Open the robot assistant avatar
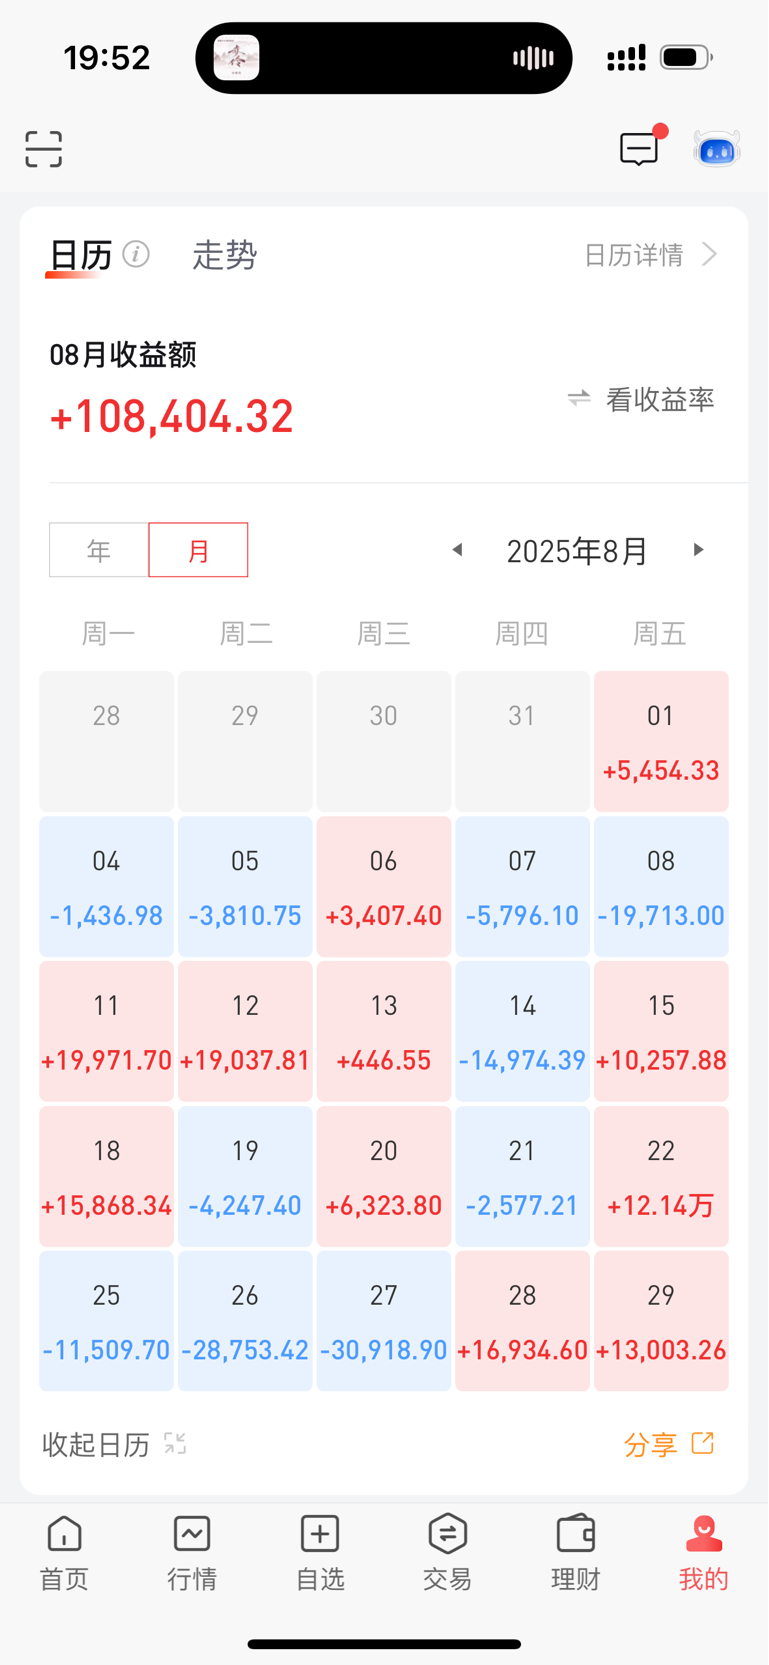The image size is (769, 1665). 717,149
